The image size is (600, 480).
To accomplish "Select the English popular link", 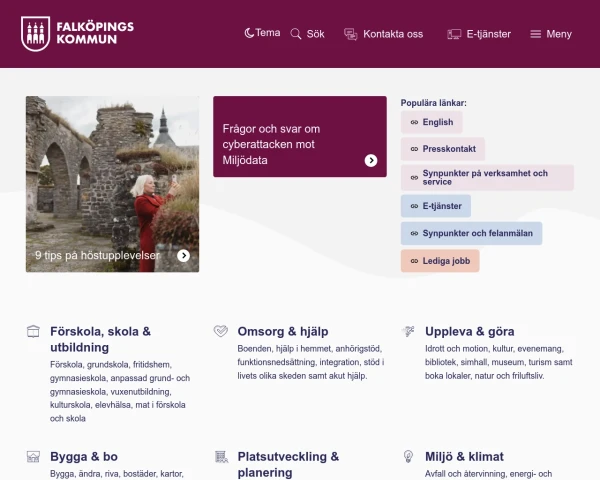I will [431, 122].
